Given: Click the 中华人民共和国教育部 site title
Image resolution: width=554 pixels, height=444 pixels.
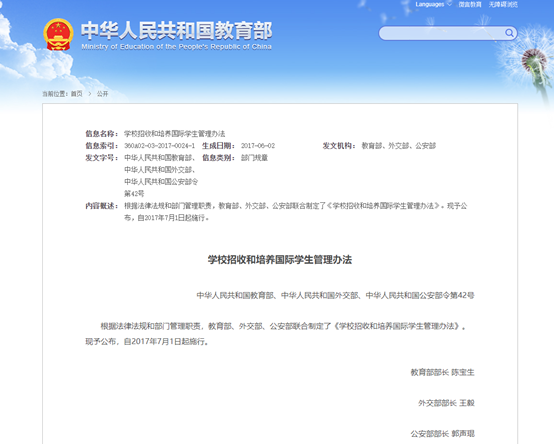Looking at the screenshot, I should coord(177,30).
